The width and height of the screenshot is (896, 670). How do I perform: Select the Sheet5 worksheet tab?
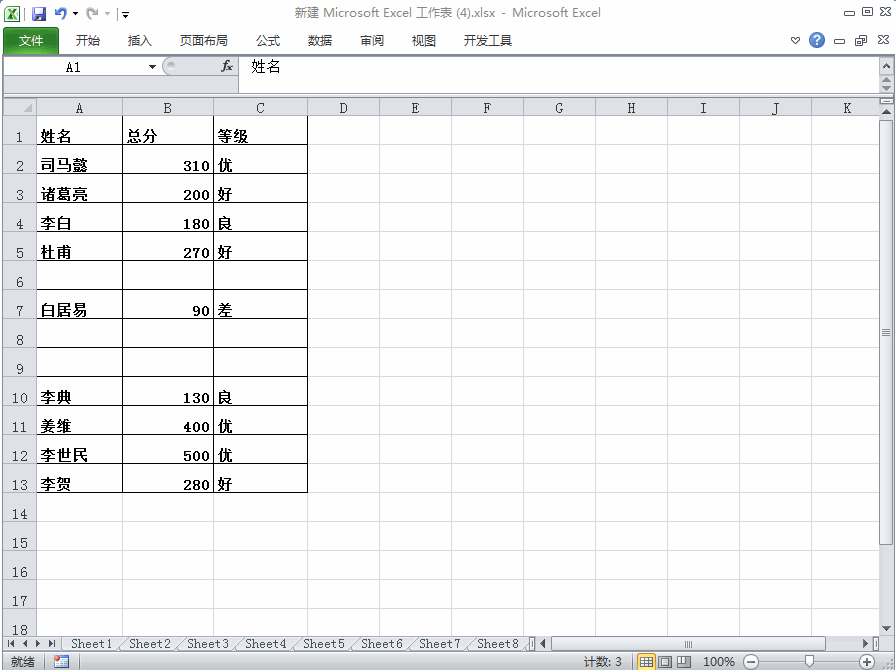(x=322, y=644)
